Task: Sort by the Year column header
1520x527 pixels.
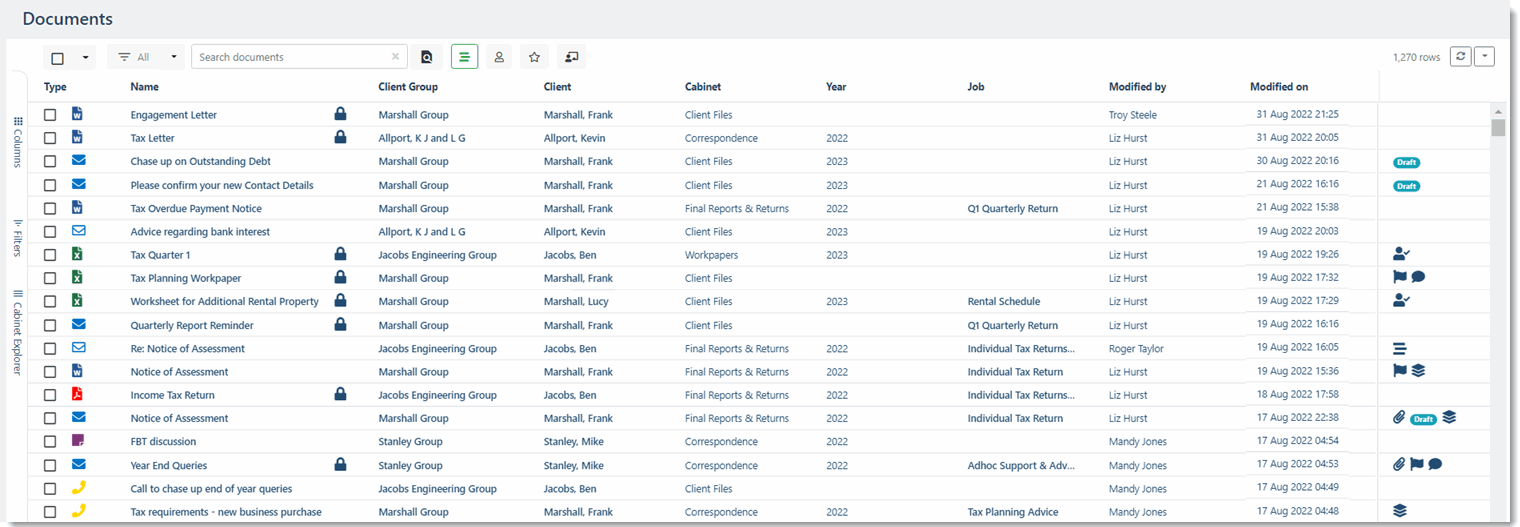Action: (836, 87)
